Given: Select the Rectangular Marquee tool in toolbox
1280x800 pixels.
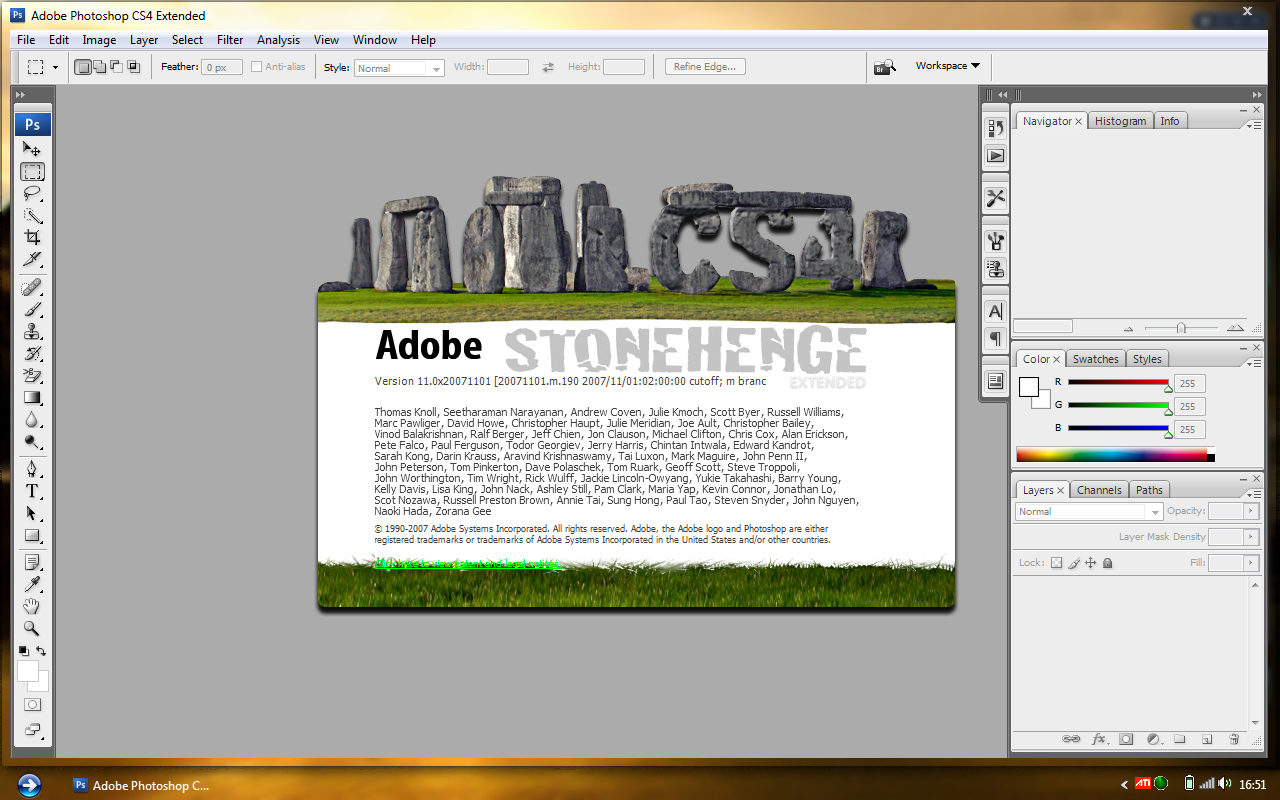Looking at the screenshot, I should (33, 172).
